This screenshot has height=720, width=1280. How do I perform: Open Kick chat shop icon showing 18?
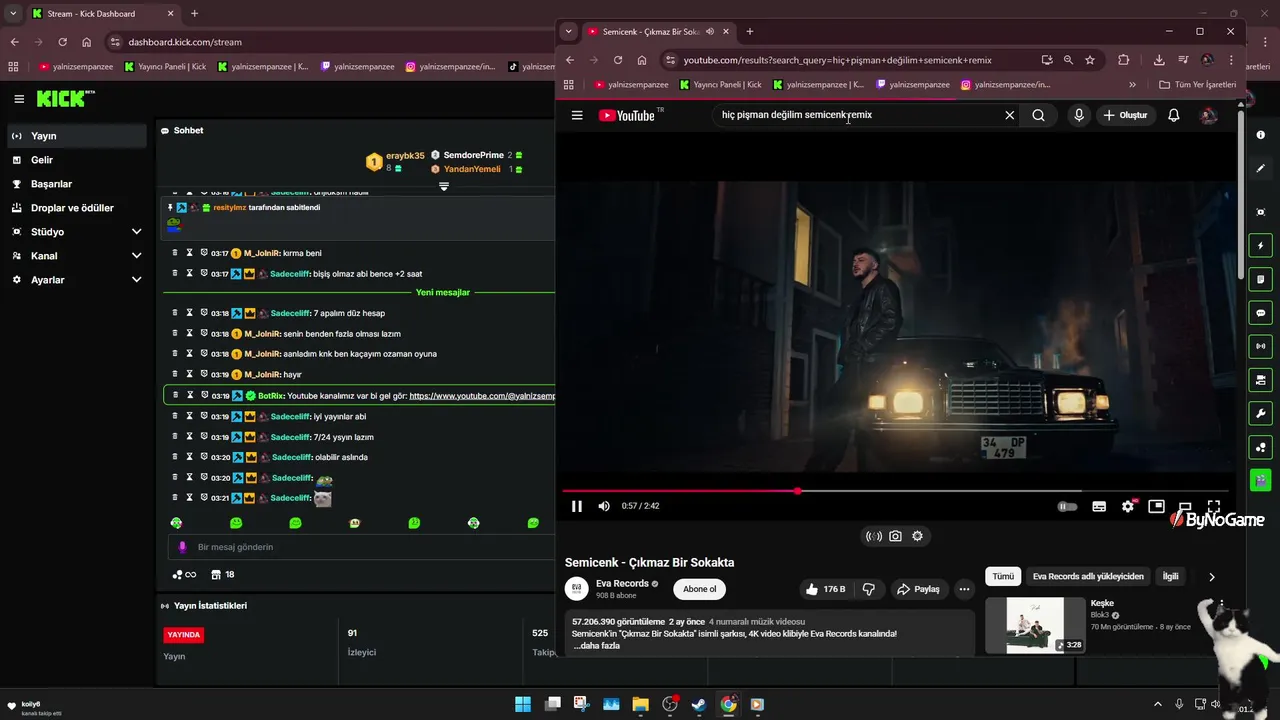(x=223, y=575)
